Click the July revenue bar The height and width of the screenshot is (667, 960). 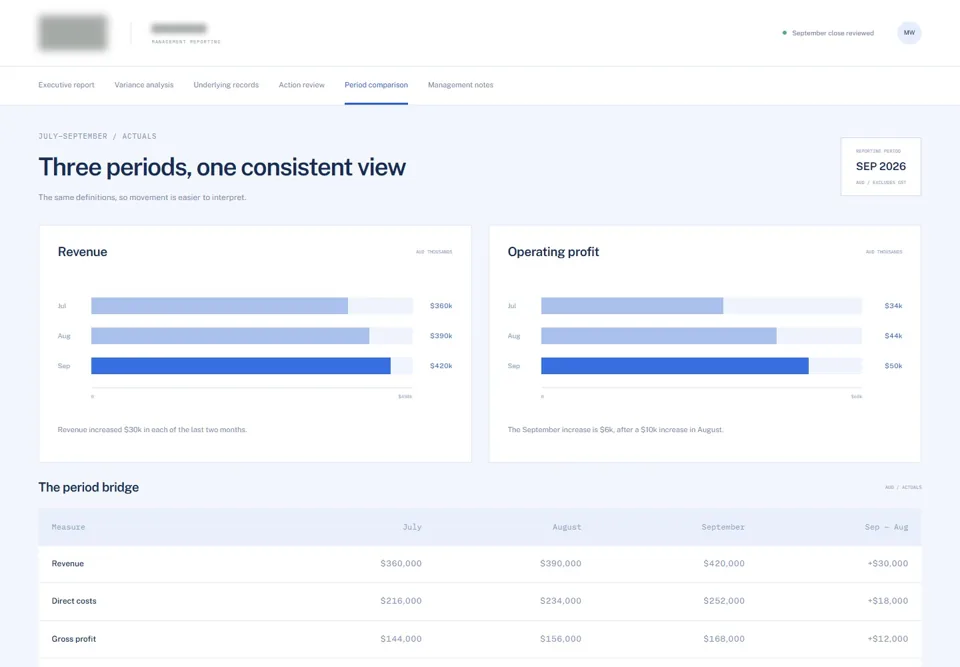pos(219,306)
